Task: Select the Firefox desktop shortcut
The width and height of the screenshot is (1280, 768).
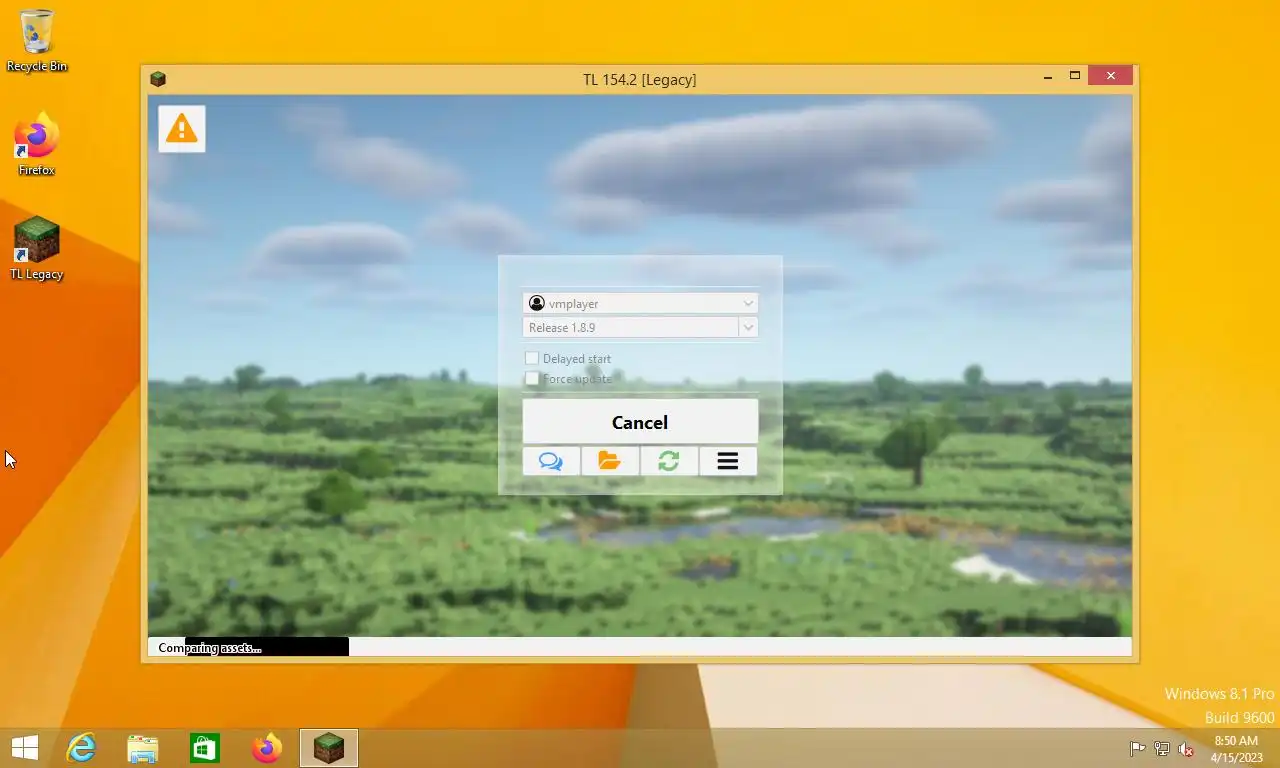Action: click(x=37, y=145)
